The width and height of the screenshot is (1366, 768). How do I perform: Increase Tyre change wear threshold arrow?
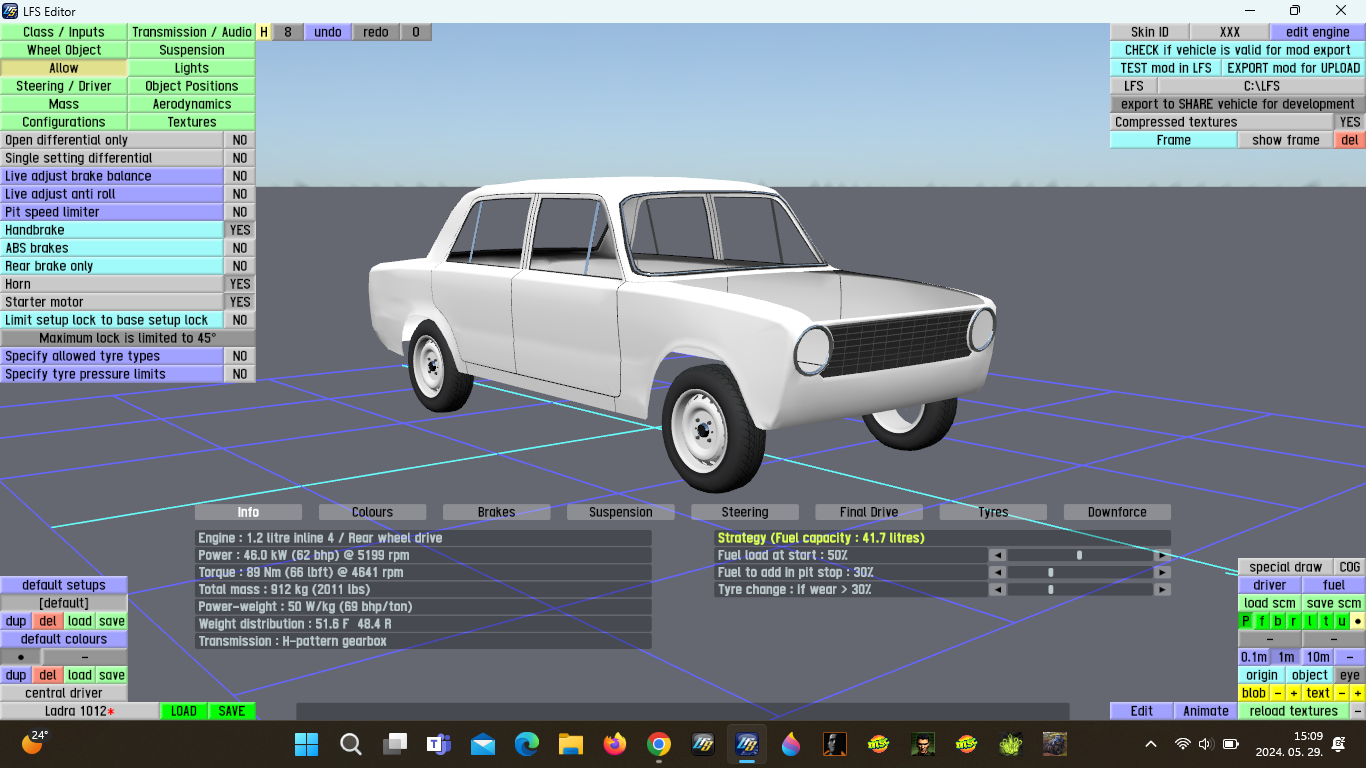point(1162,590)
